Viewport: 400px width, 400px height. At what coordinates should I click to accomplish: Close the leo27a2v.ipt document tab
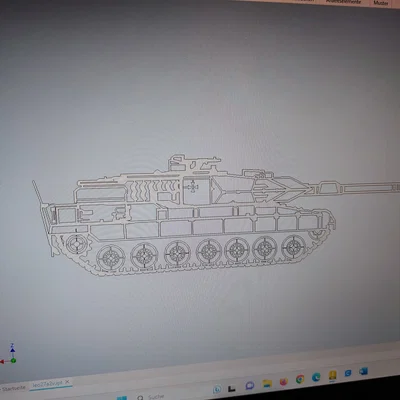point(67,382)
